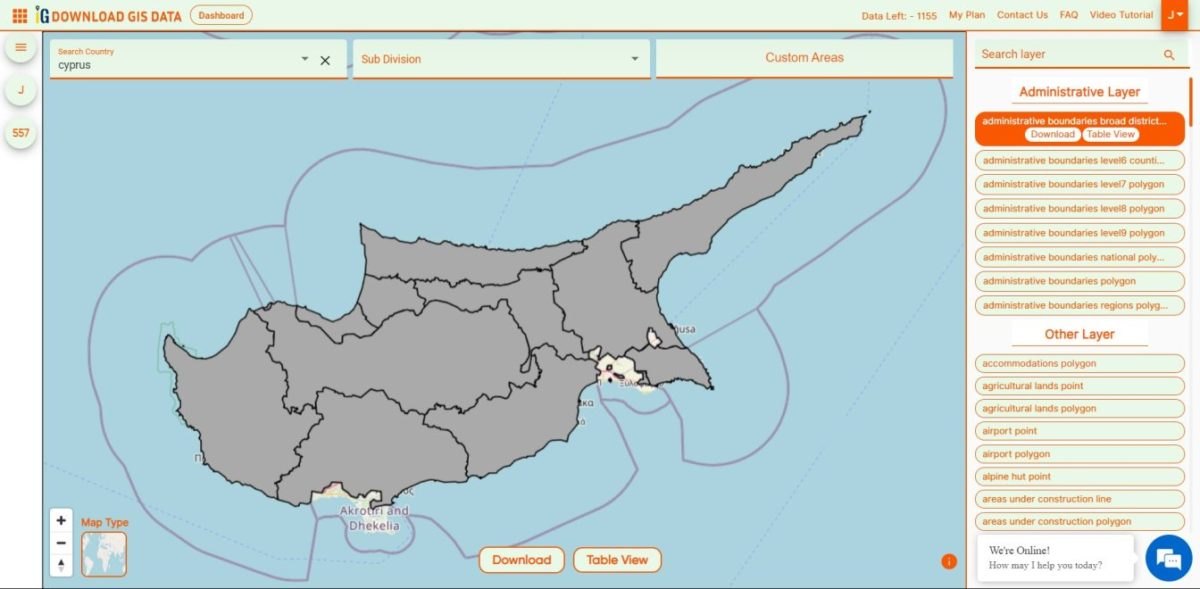Open Table View for broad district layer

click(1110, 133)
